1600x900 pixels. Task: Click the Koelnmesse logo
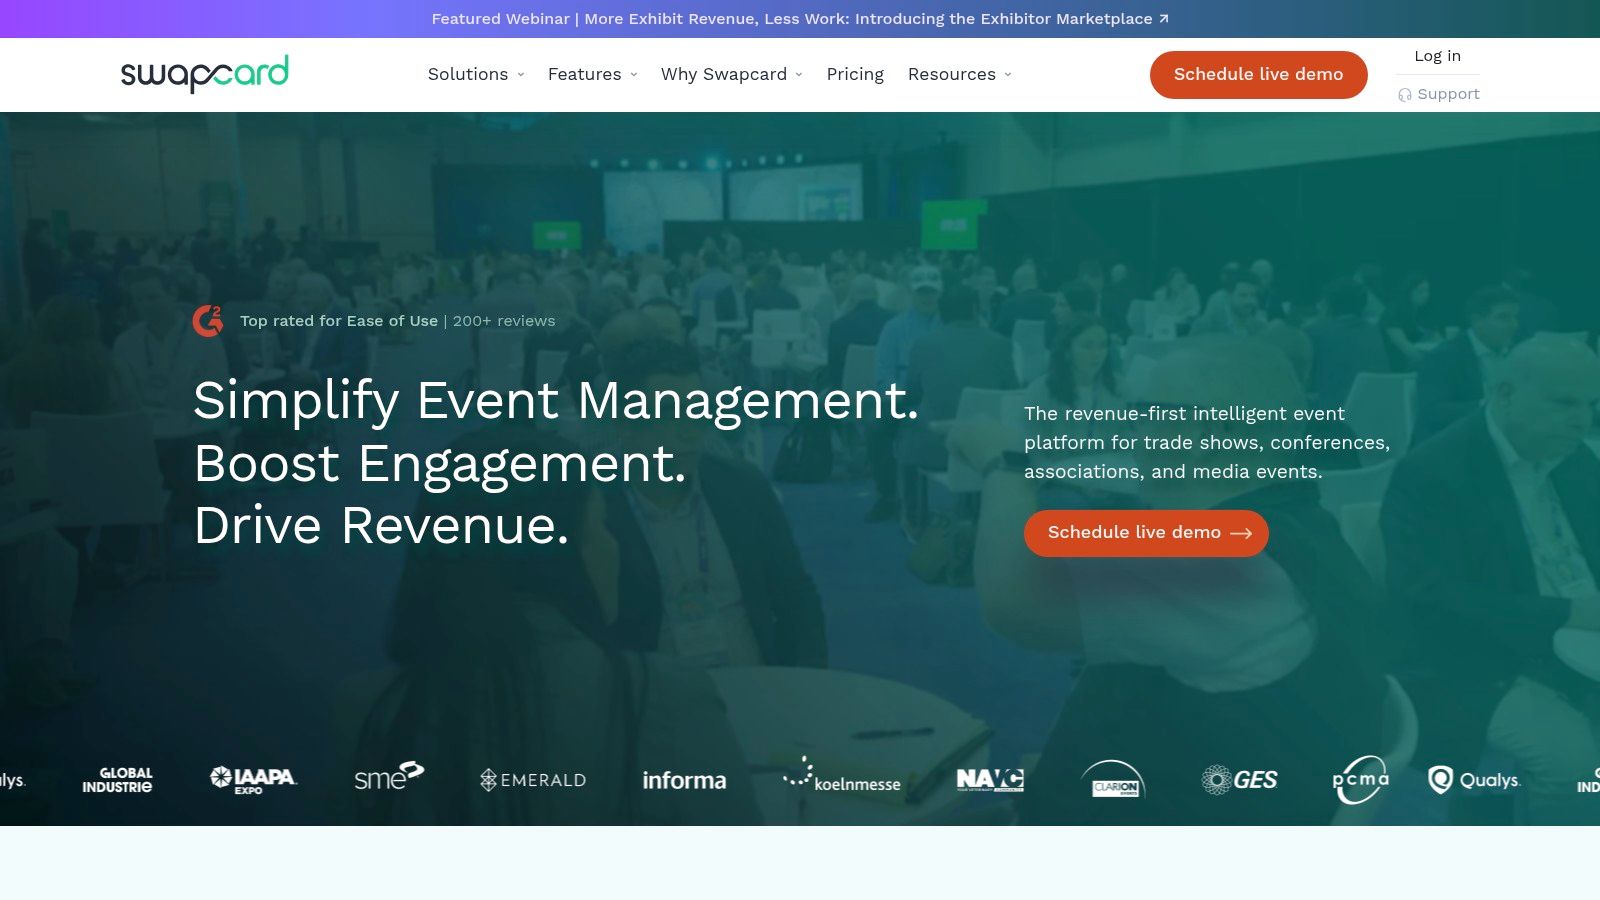(842, 775)
